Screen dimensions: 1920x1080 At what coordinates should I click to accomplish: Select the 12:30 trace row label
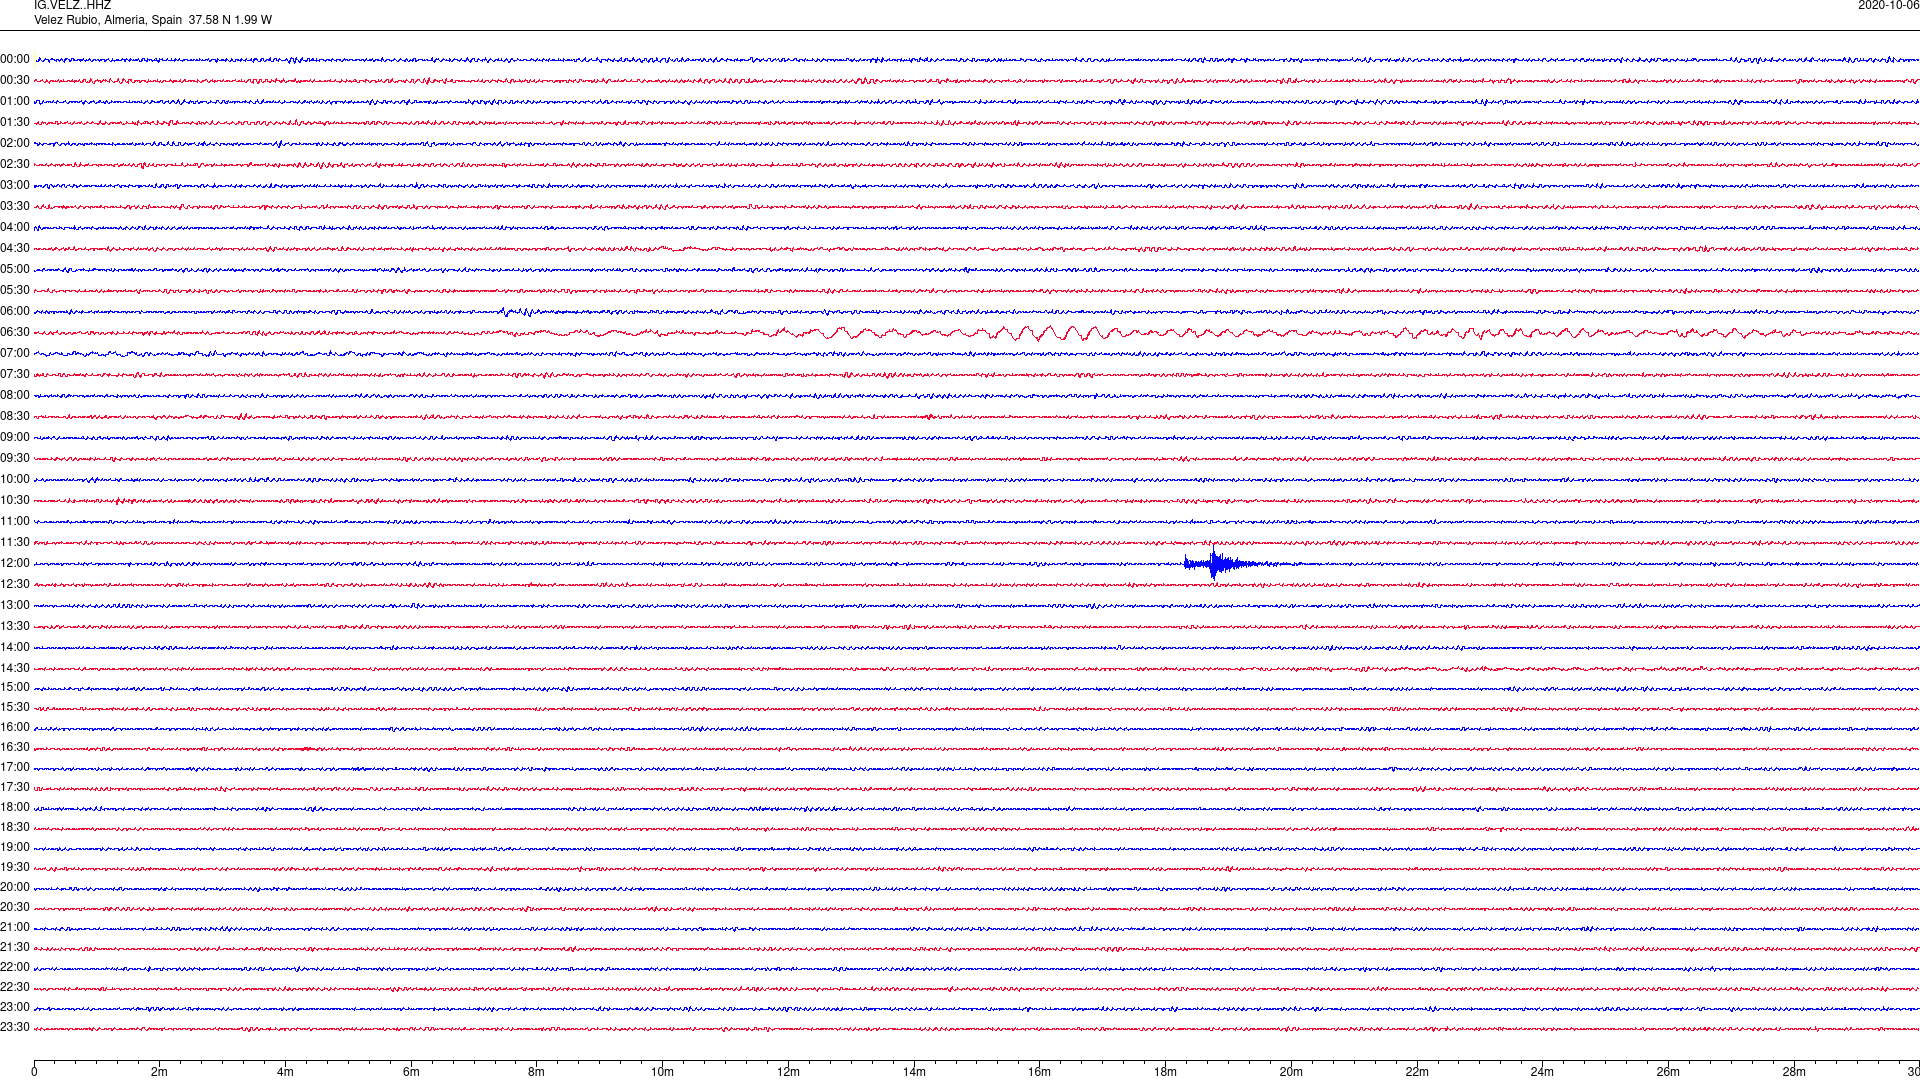click(15, 585)
